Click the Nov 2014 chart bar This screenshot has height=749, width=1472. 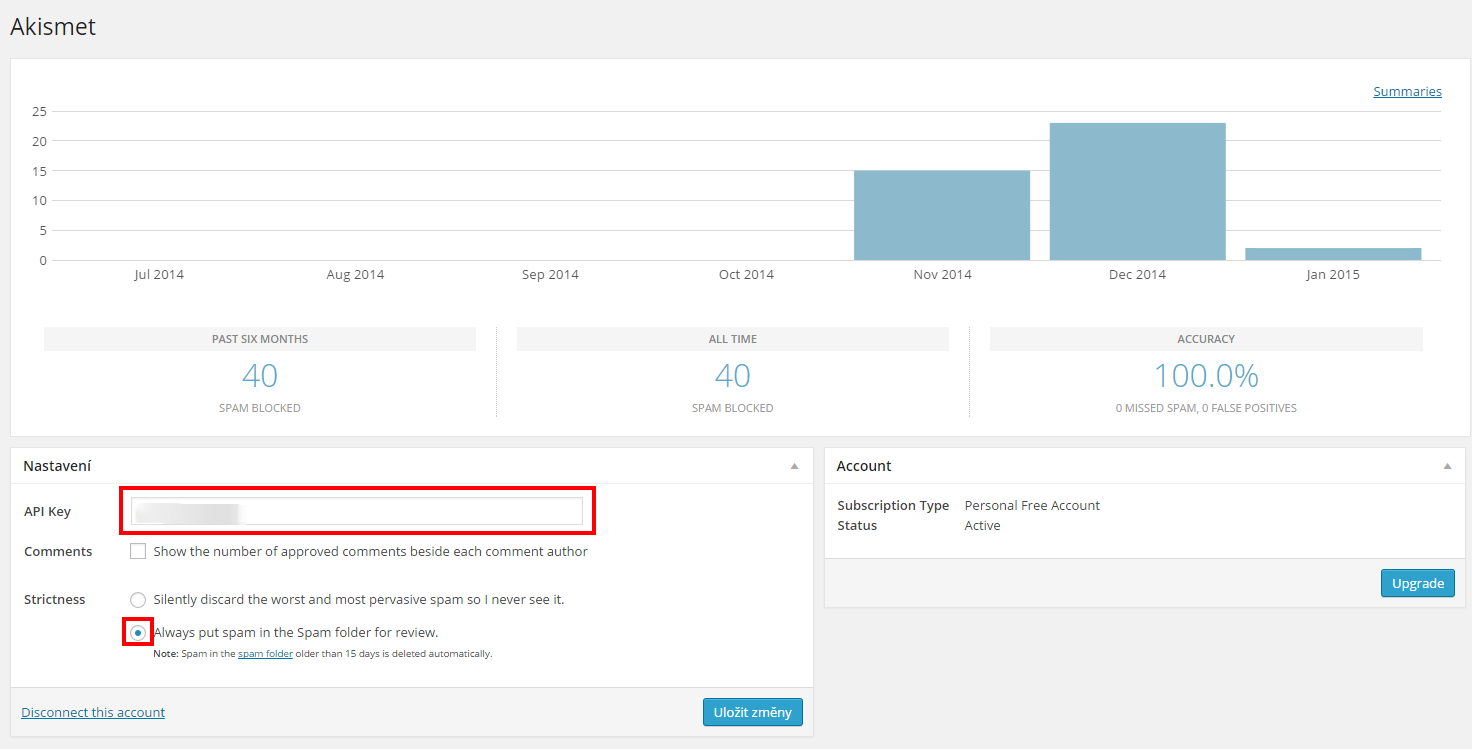coord(942,215)
